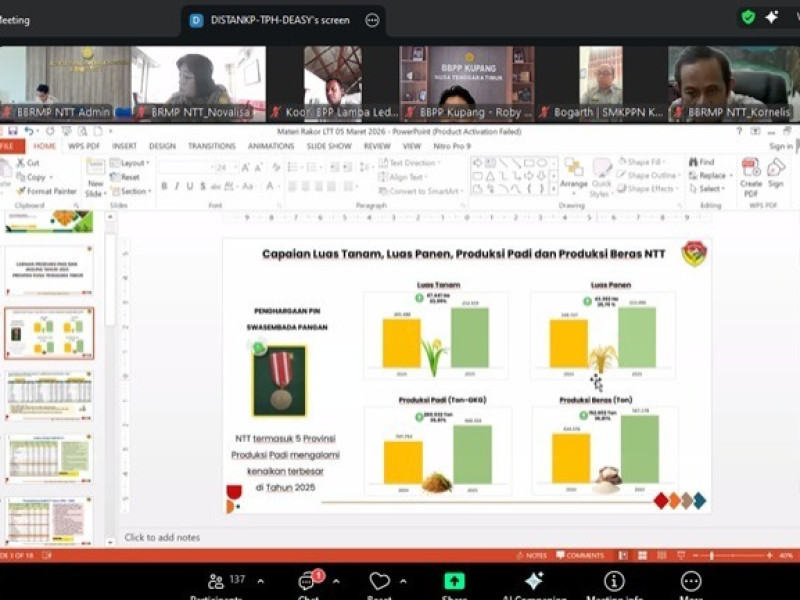Click the New Slide icon
The image size is (800, 600).
95,174
